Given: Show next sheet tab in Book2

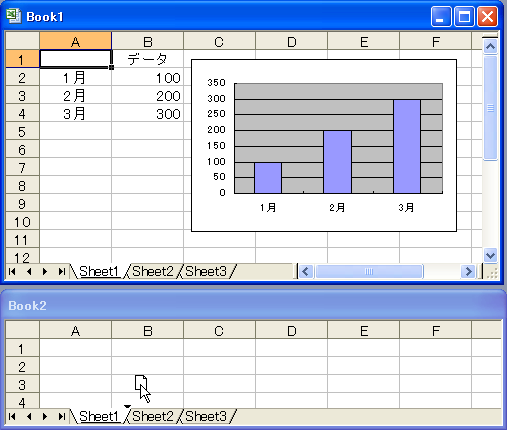Looking at the screenshot, I should [45, 417].
